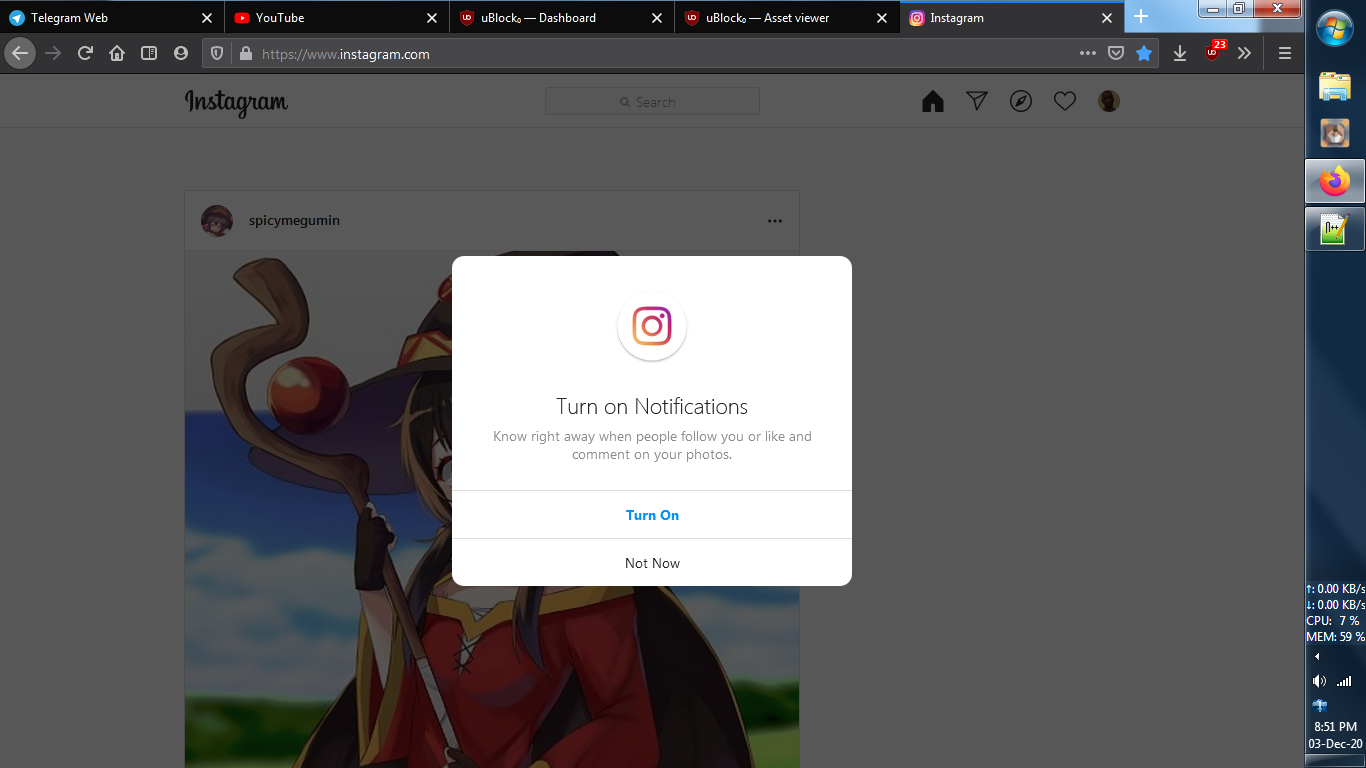1366x768 pixels.
Task: Click the Instagram search field
Action: (652, 100)
